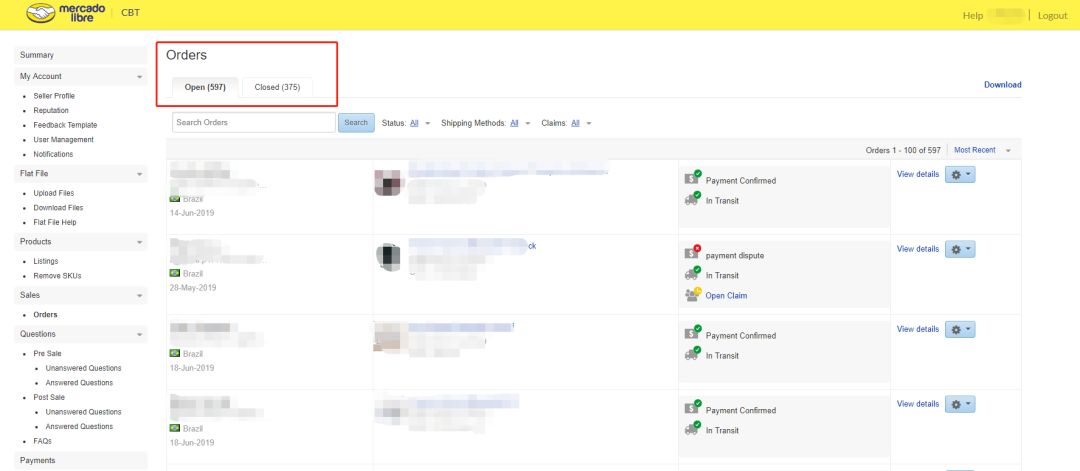Collapse the My Account sidebar section
Viewport: 1080px width, 471px height.
[x=140, y=76]
